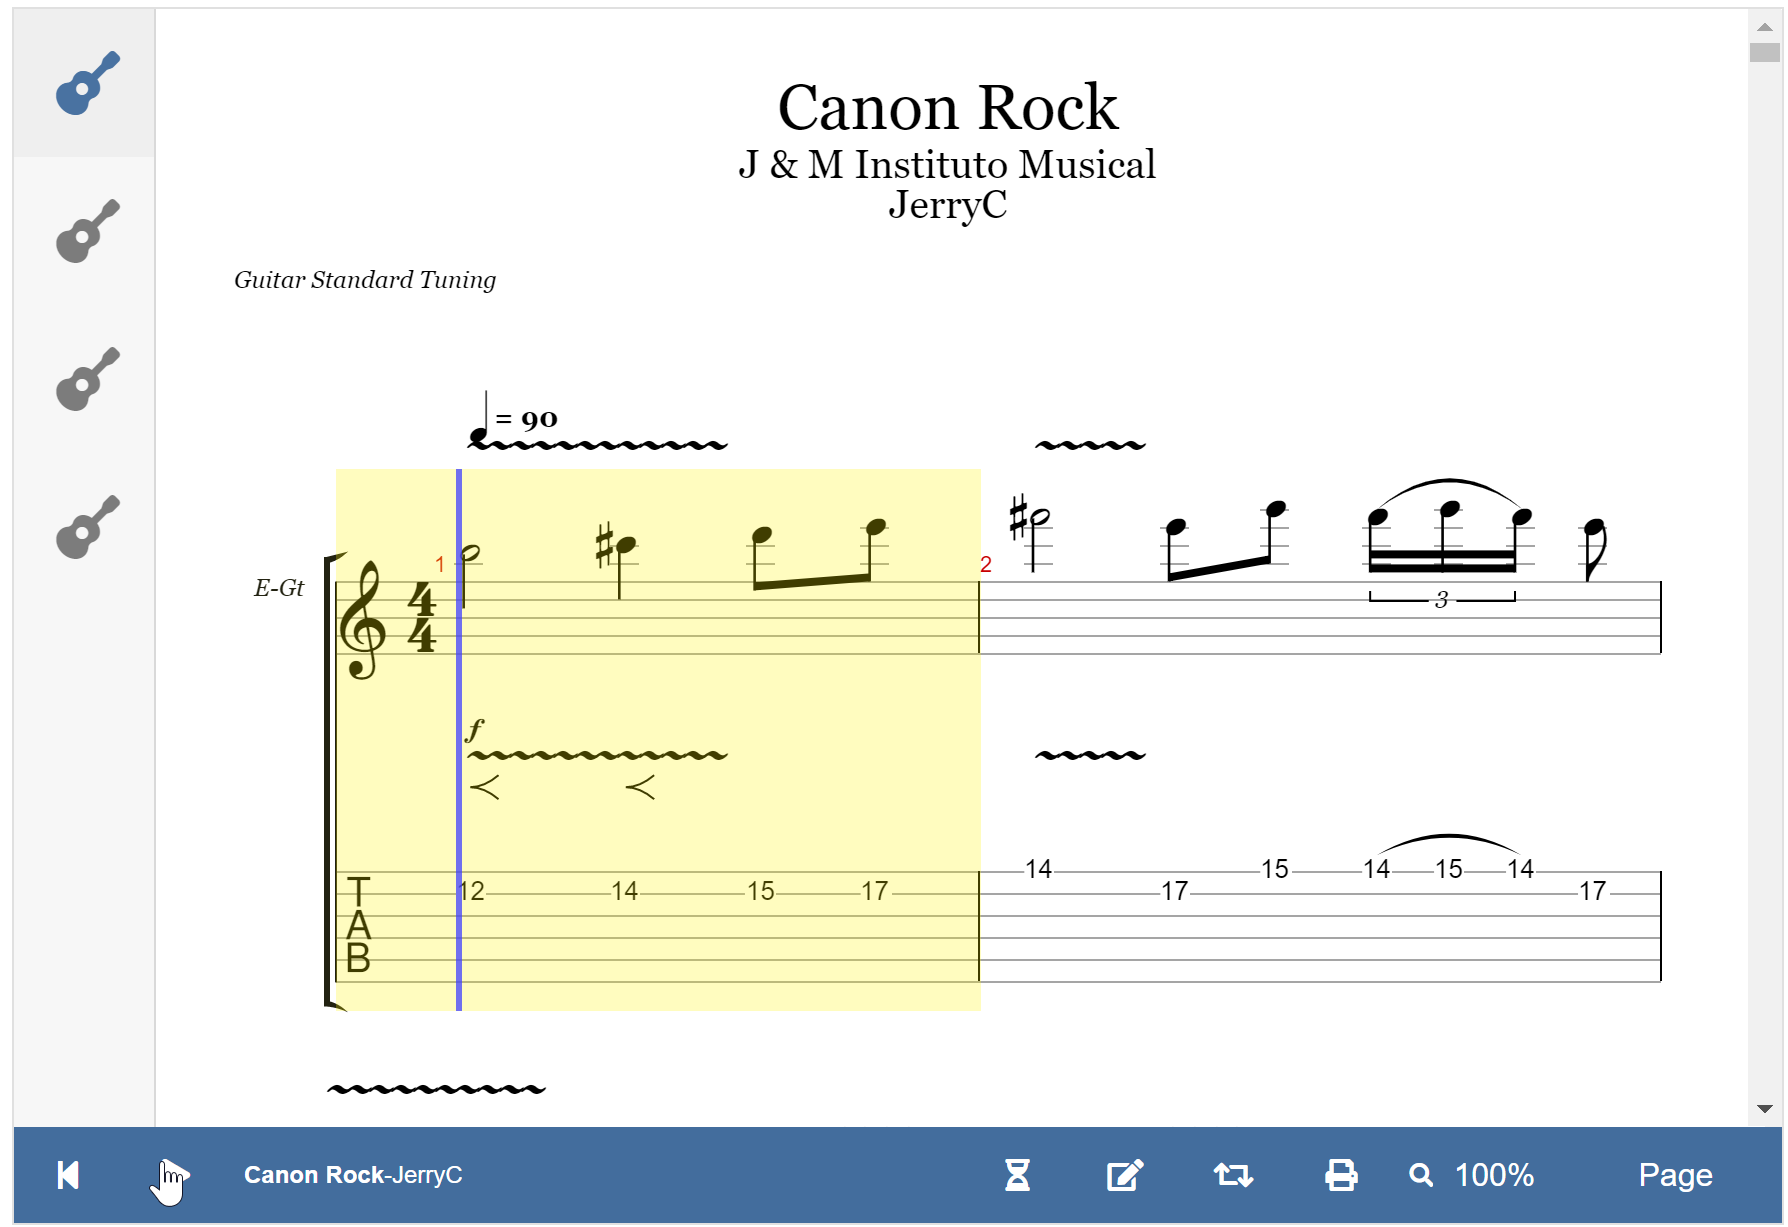Viewport: 1788px width, 1227px height.
Task: Click the last fret 17 in bar 2
Action: [1593, 891]
